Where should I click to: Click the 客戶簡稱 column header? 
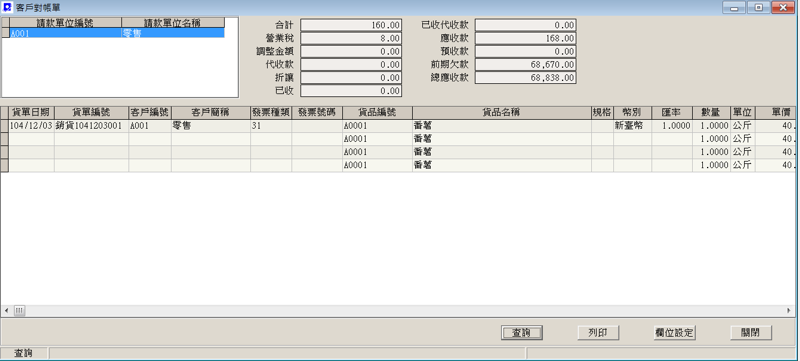click(x=211, y=113)
